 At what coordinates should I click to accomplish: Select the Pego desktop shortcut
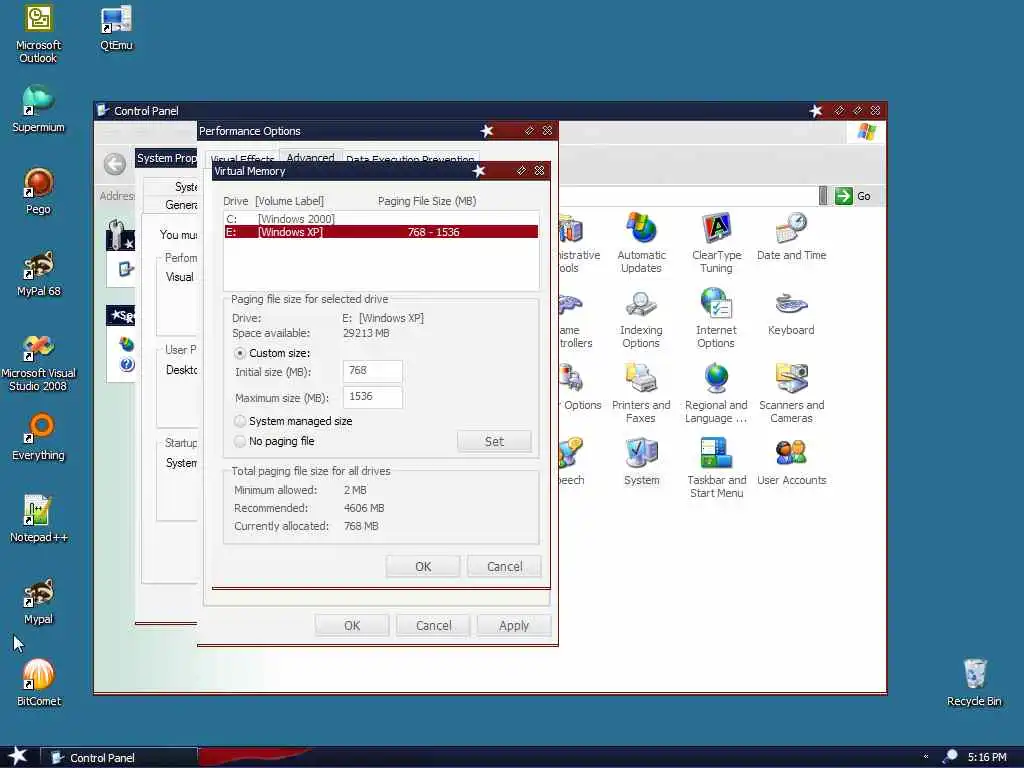(x=39, y=191)
